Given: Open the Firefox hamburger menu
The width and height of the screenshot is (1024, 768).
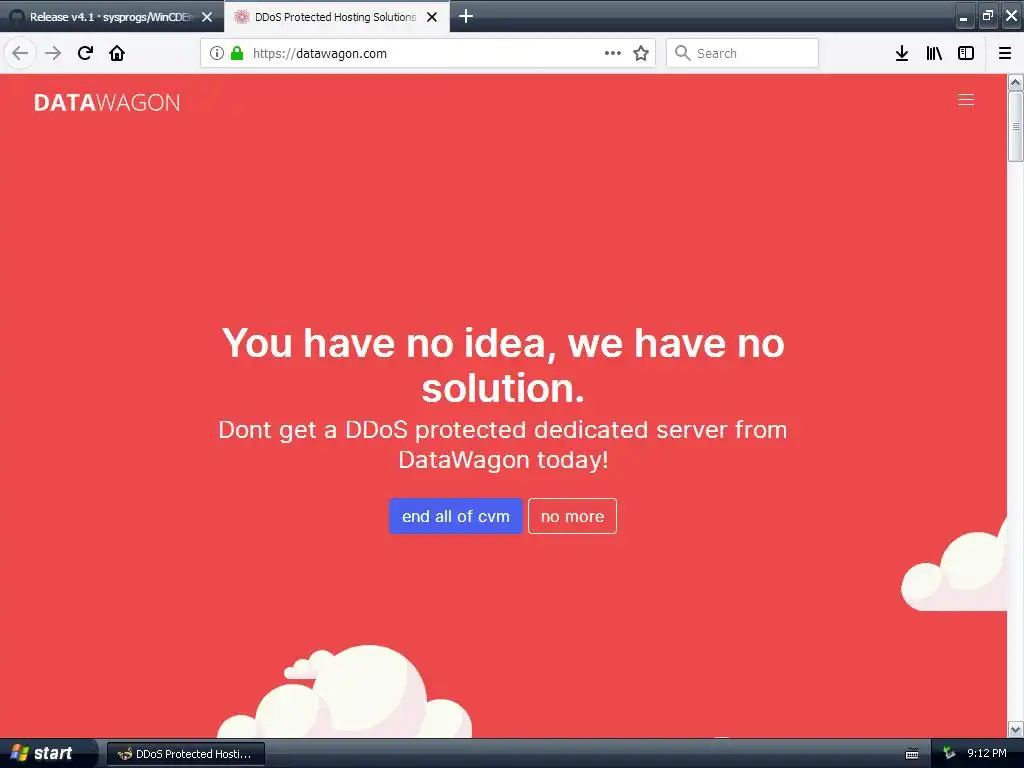Looking at the screenshot, I should 1005,53.
